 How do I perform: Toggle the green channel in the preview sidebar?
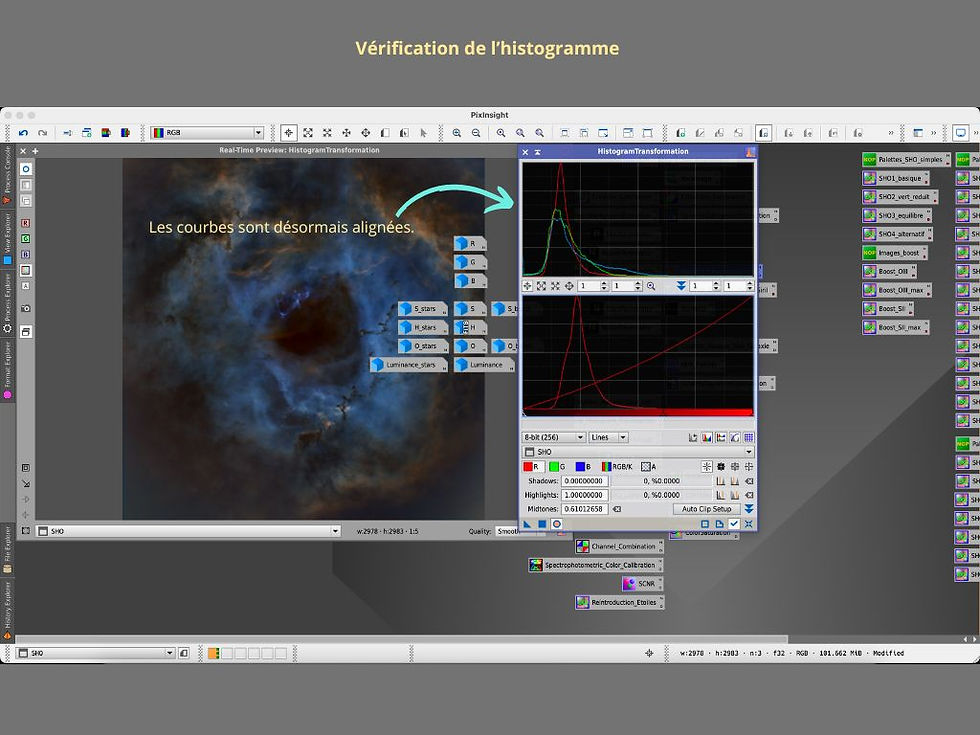[x=26, y=239]
